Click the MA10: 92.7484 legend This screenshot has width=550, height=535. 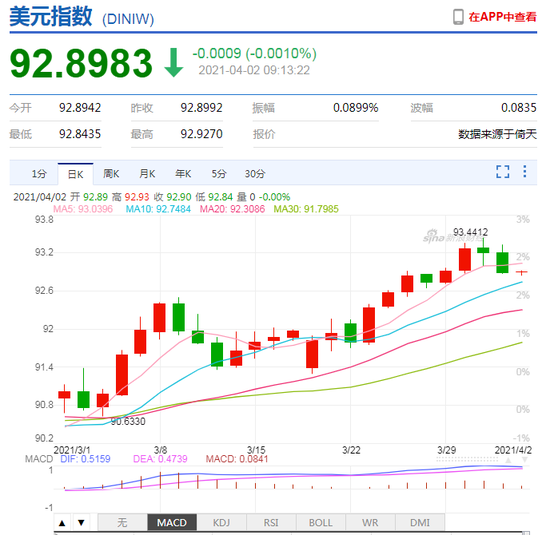click(x=158, y=209)
